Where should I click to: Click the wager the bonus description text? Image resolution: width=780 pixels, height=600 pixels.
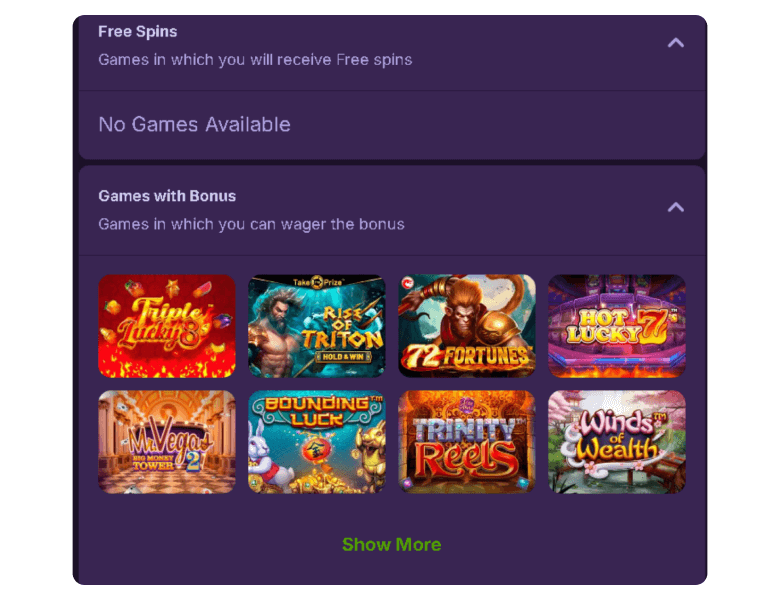pyautogui.click(x=251, y=224)
